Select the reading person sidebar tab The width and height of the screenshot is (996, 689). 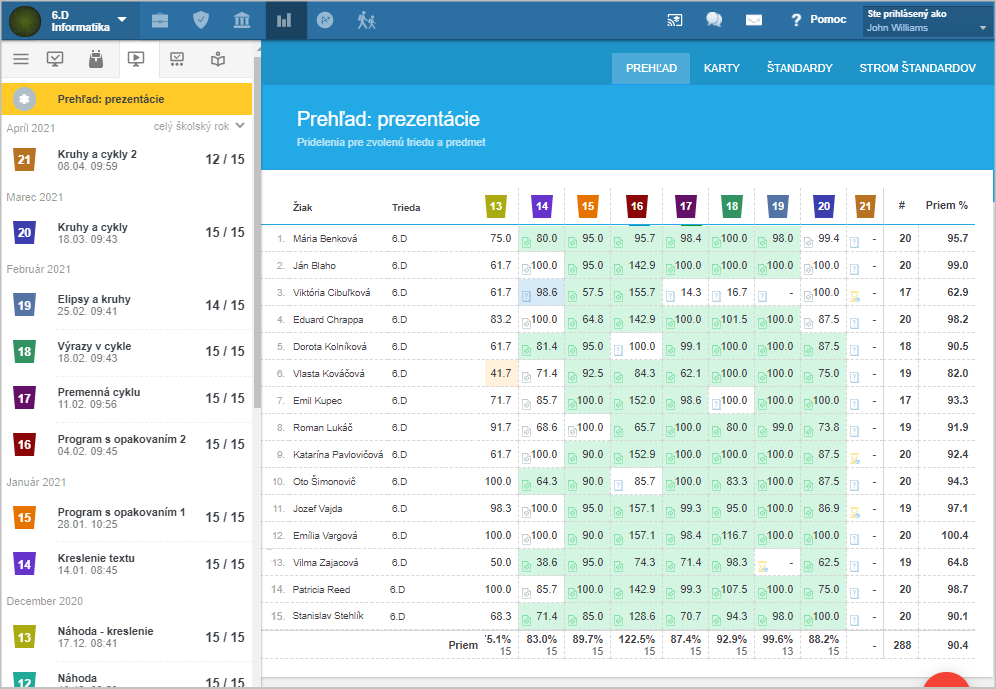[218, 59]
